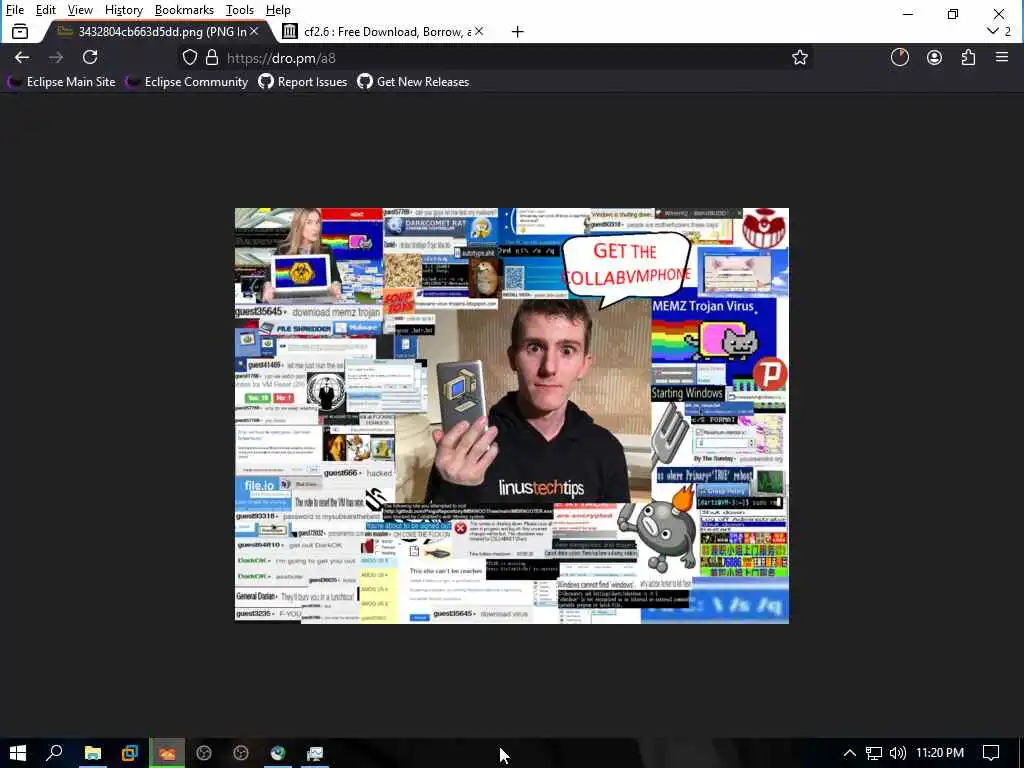
Task: Close the 3432804cb663d5dd.png tab
Action: [254, 31]
